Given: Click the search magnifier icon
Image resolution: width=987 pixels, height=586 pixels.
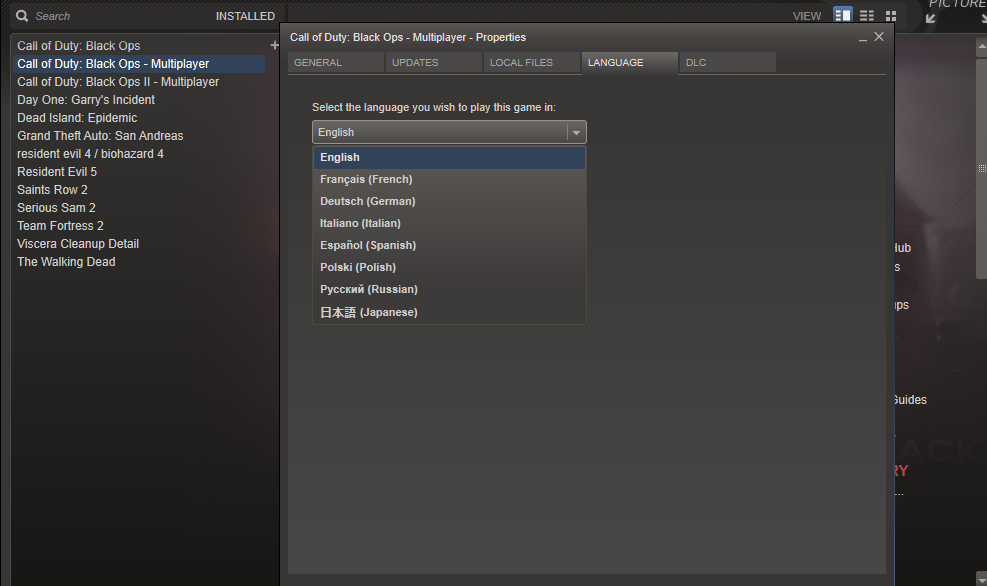Looking at the screenshot, I should [22, 16].
